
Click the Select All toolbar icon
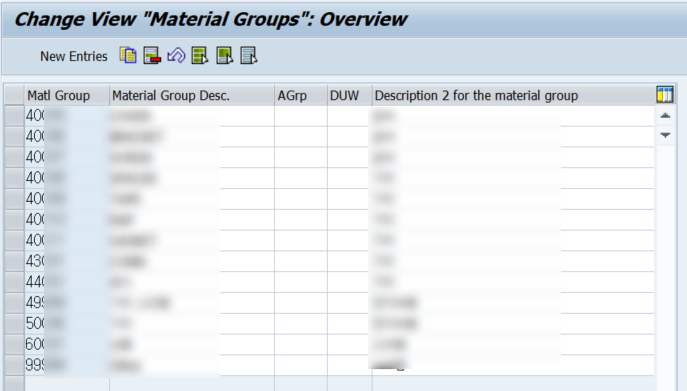point(200,56)
